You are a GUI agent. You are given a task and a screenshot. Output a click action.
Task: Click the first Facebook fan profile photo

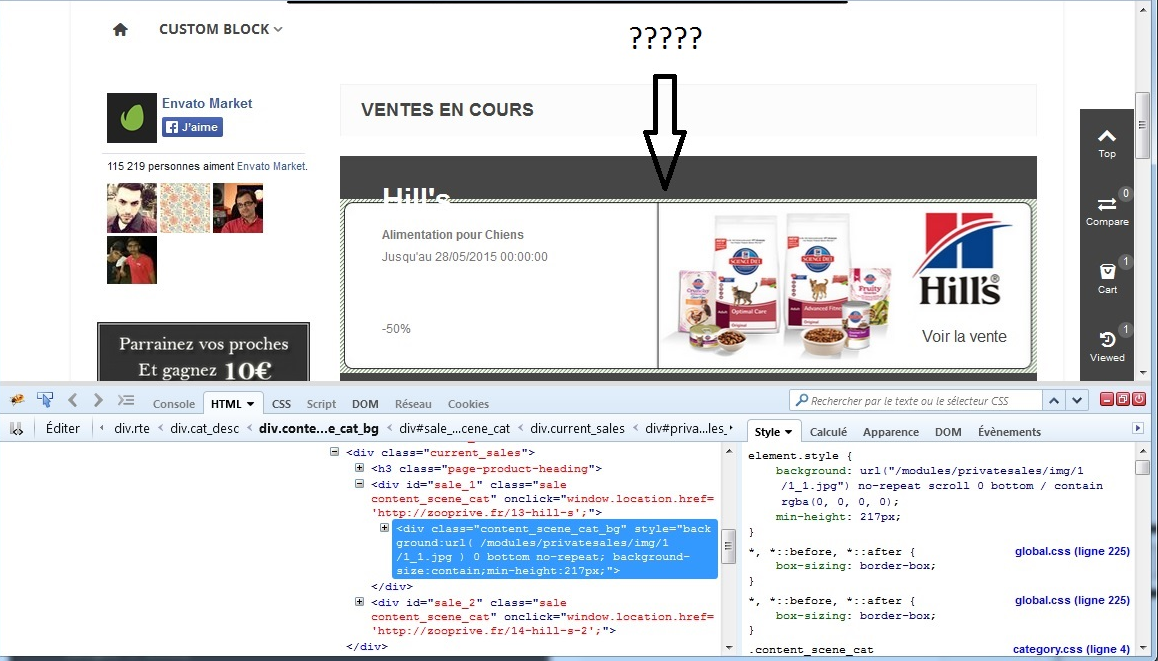click(x=131, y=208)
